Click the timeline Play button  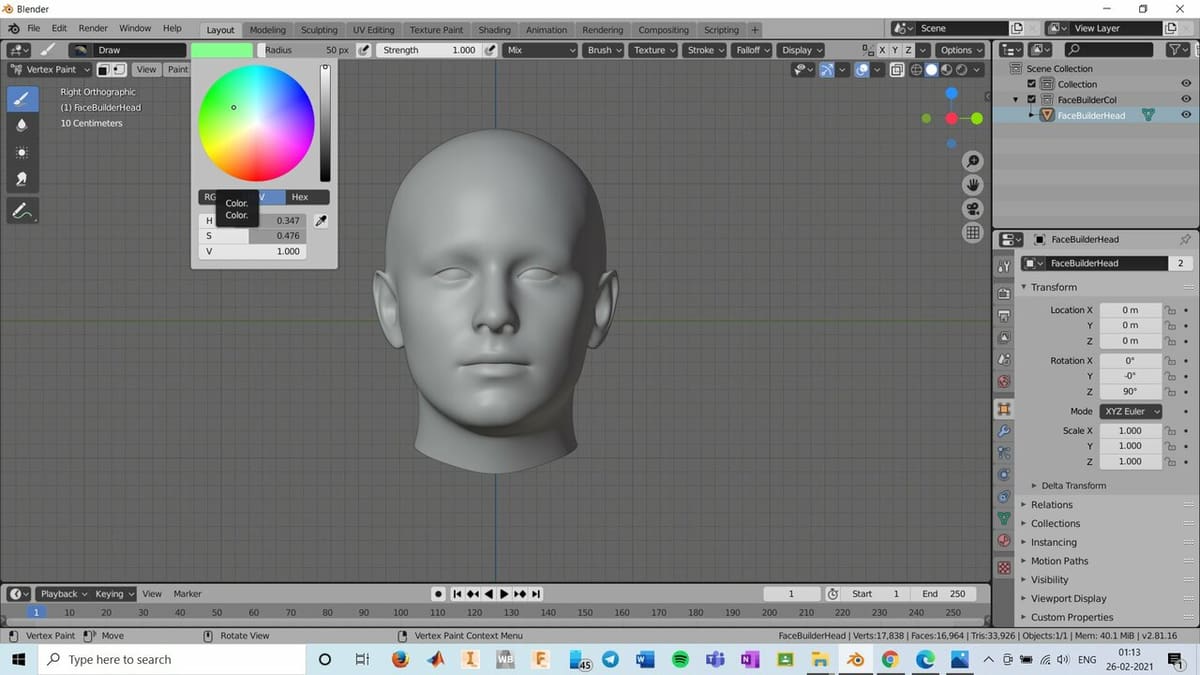pos(504,594)
